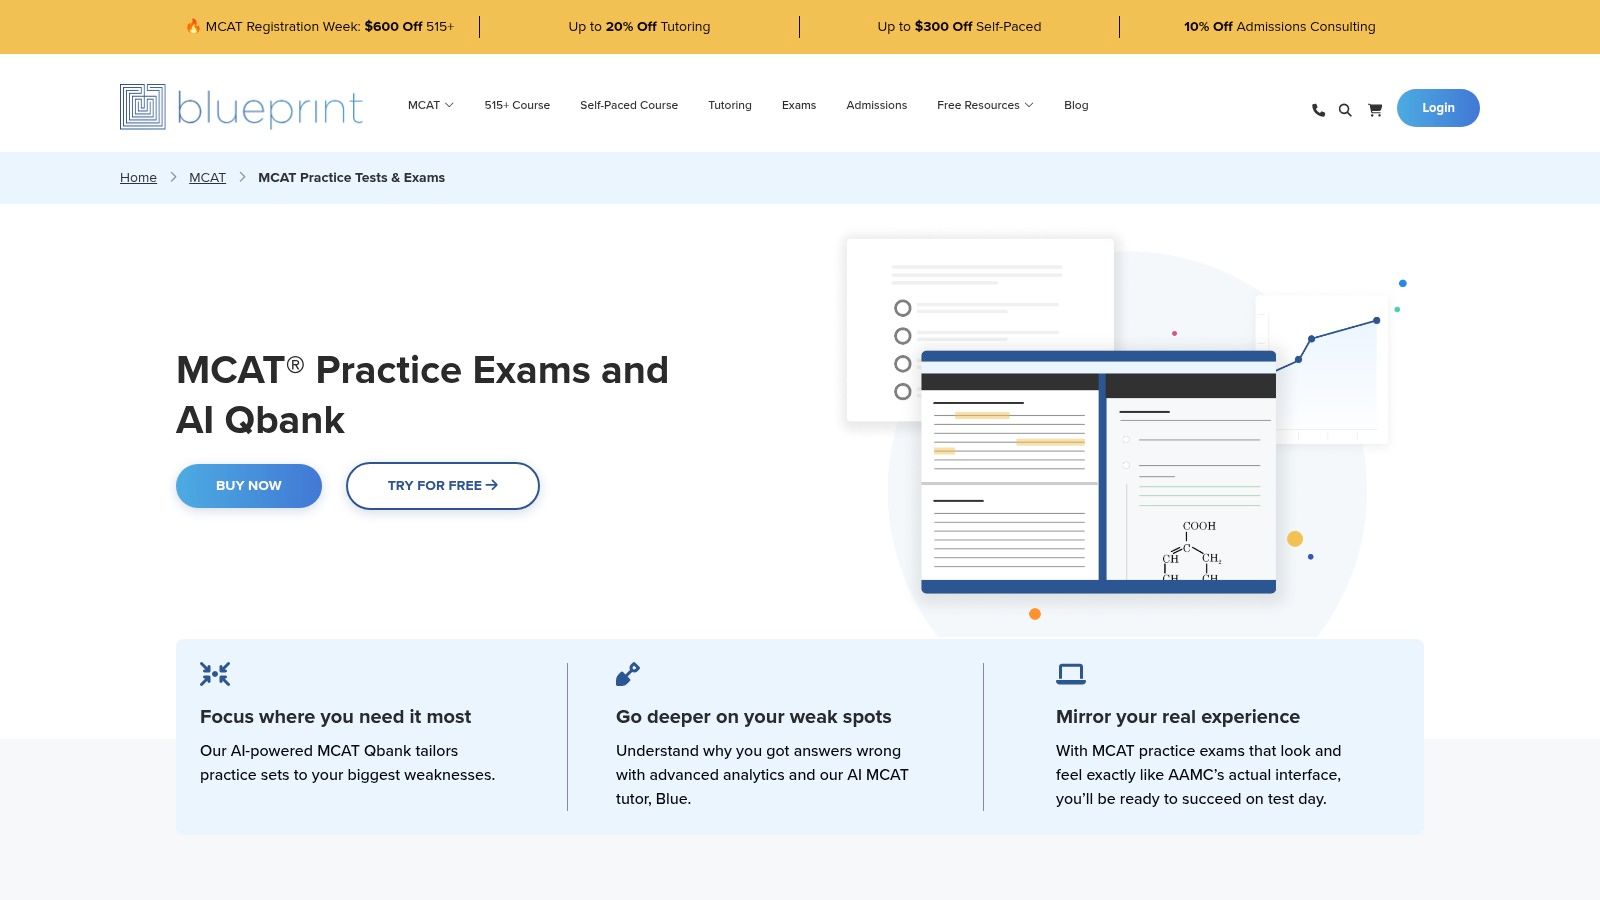Image resolution: width=1600 pixels, height=900 pixels.
Task: Open the 515+ Course menu item
Action: (x=517, y=105)
